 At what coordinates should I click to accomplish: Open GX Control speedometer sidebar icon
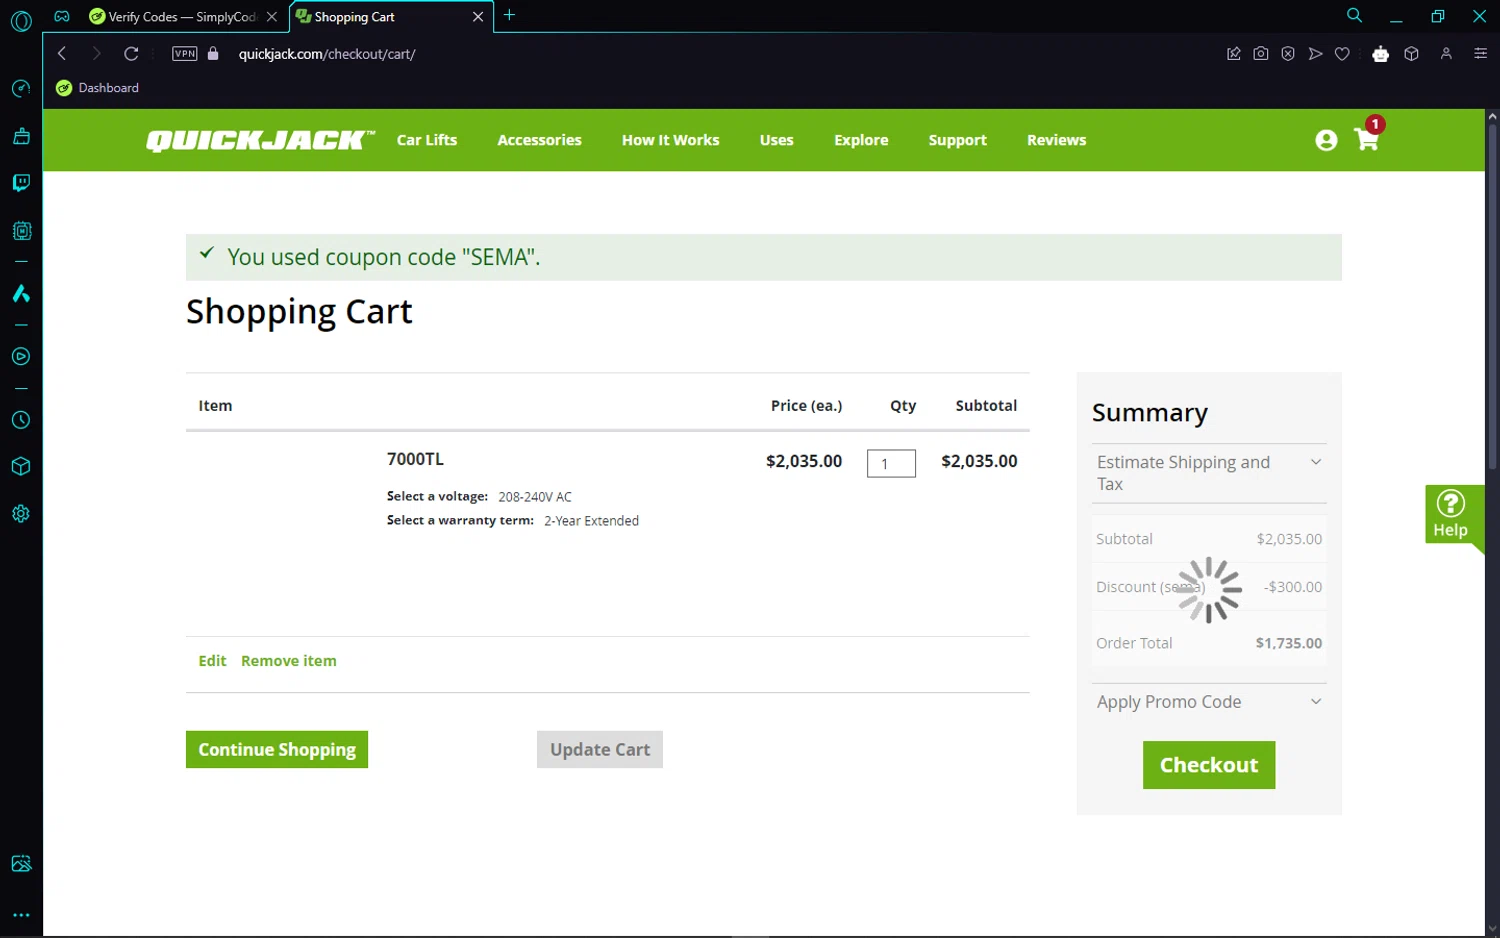click(x=21, y=89)
